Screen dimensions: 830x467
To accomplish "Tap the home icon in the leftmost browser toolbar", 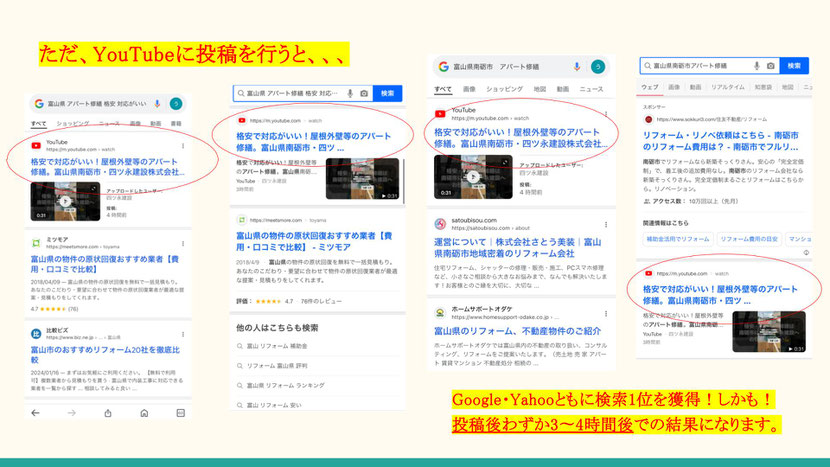I will (x=144, y=413).
